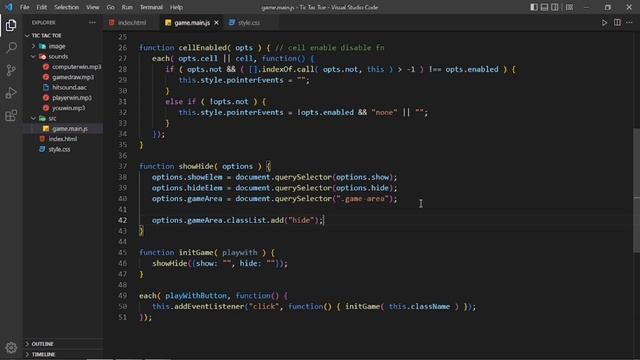Open the Terminal menu

coord(151,7)
